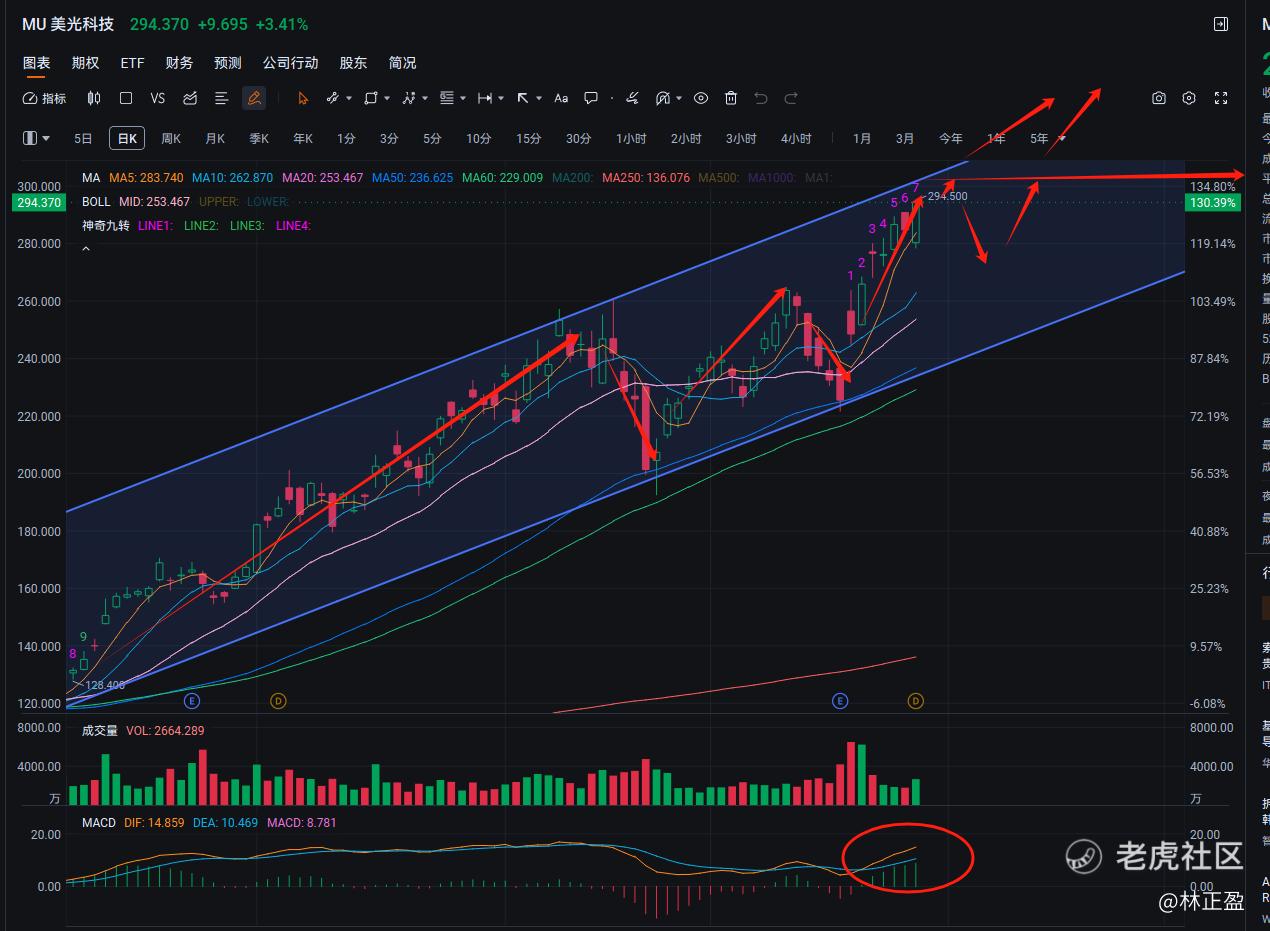Expand the Fibonacci tool dropdown arrow
Screen dimensions: 1270x931
(463, 98)
